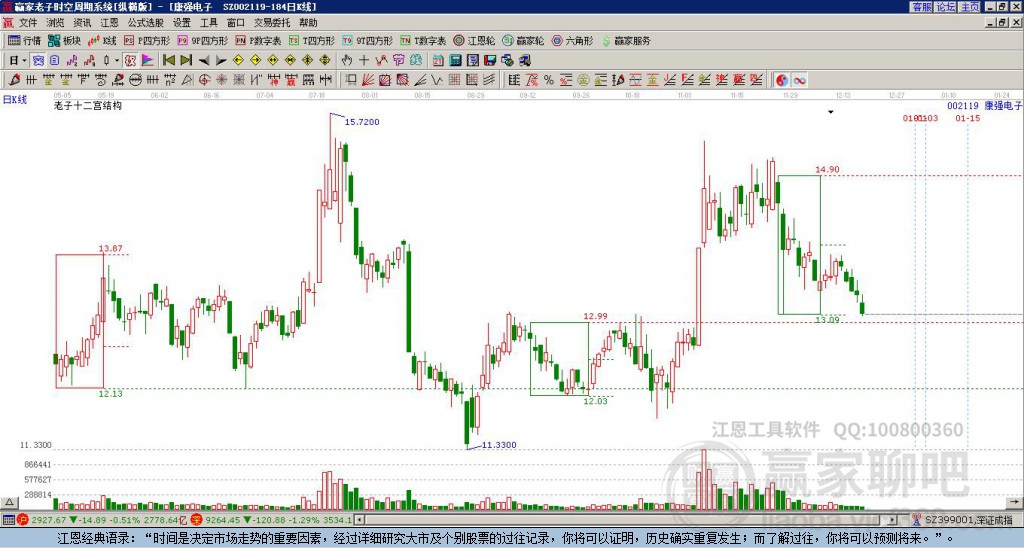Click the 康强电子 stock name
Image resolution: width=1024 pixels, height=548 pixels.
pos(1003,105)
